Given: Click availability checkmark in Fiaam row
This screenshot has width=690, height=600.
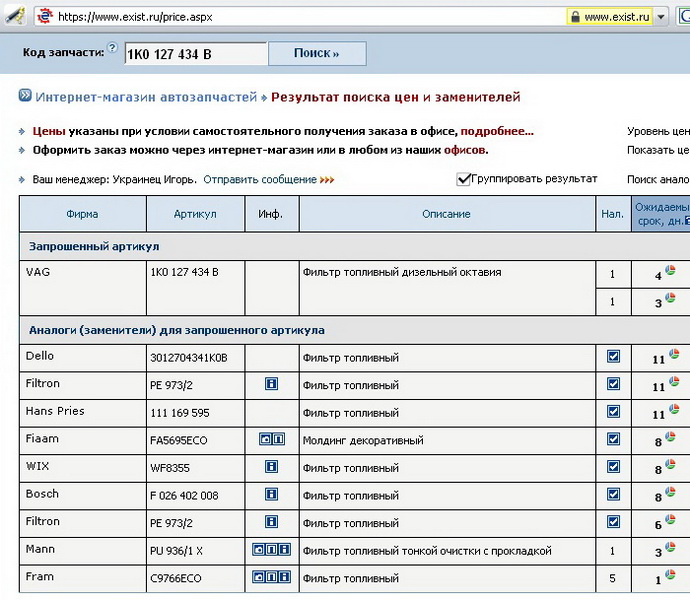Looking at the screenshot, I should [613, 439].
